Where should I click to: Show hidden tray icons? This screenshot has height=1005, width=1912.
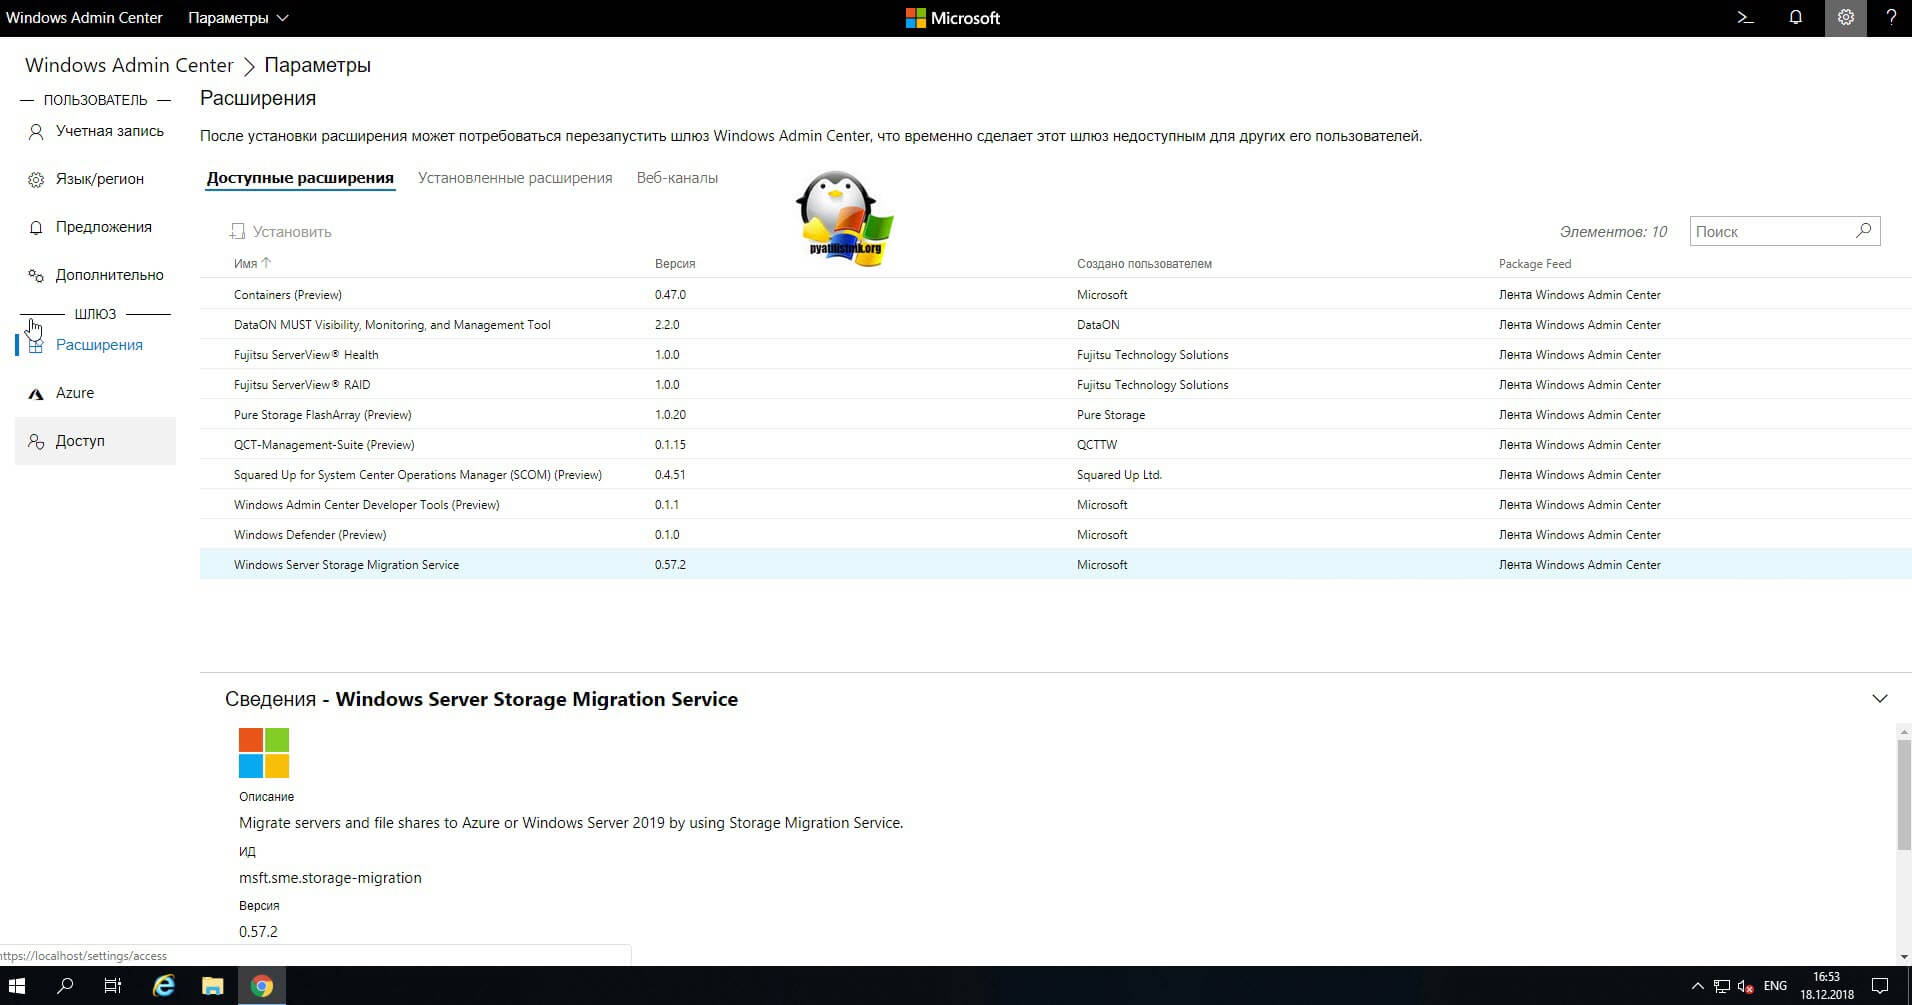tap(1697, 986)
